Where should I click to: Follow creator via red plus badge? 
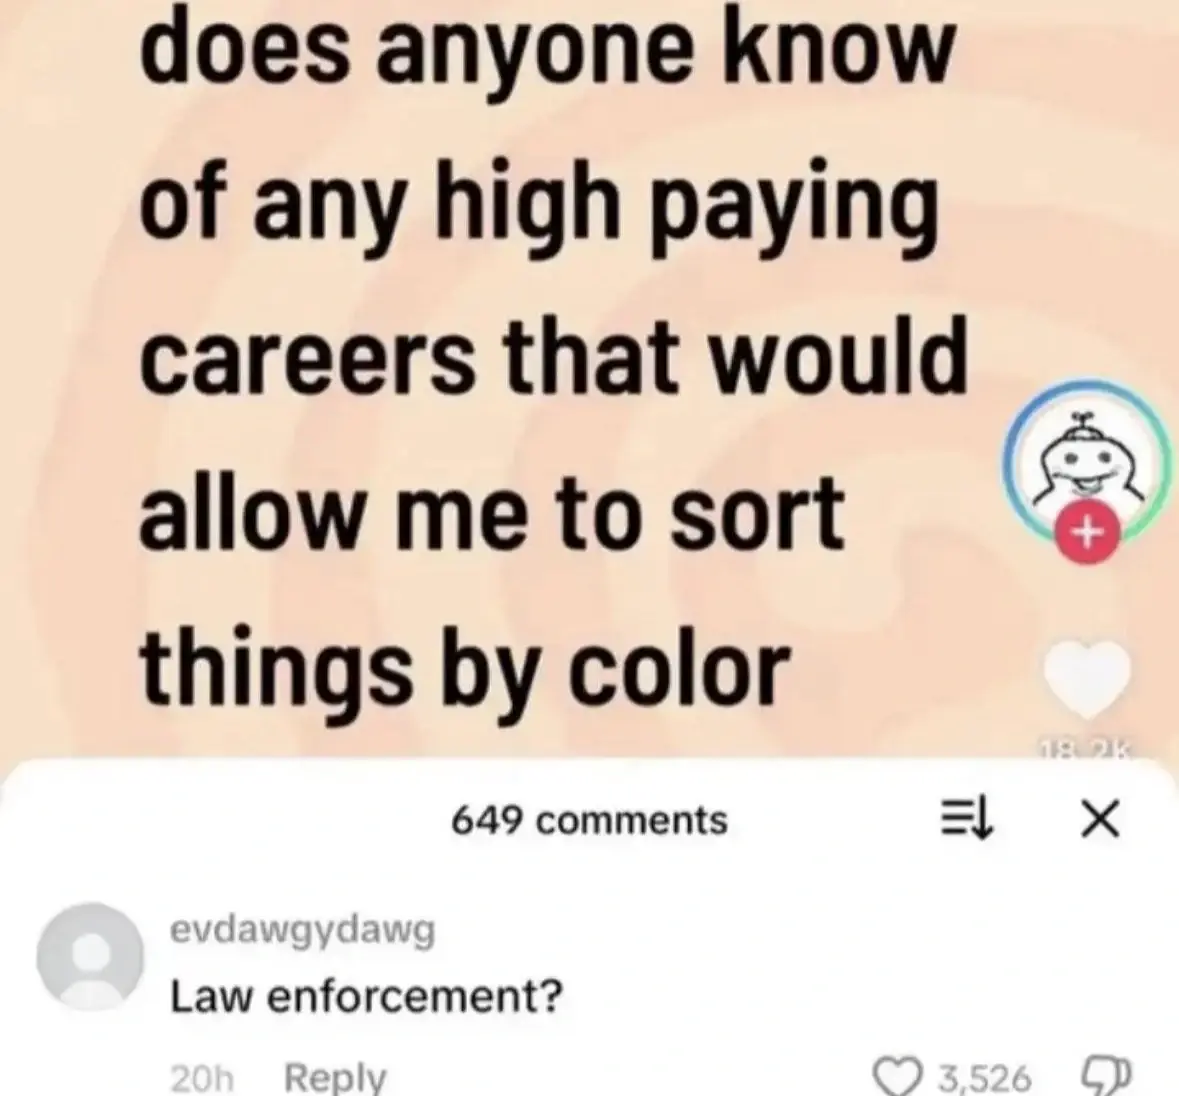tap(1085, 533)
